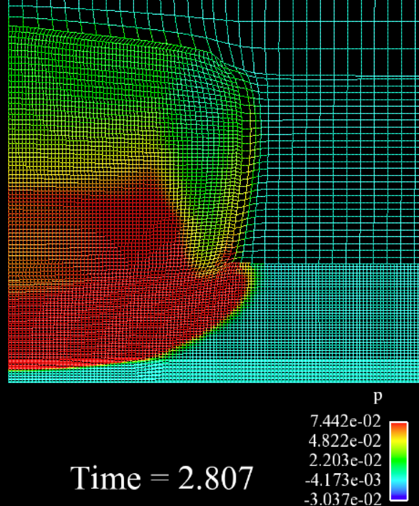Select the 2.203e-02 legend value
This screenshot has height=506, width=419.
[345, 460]
